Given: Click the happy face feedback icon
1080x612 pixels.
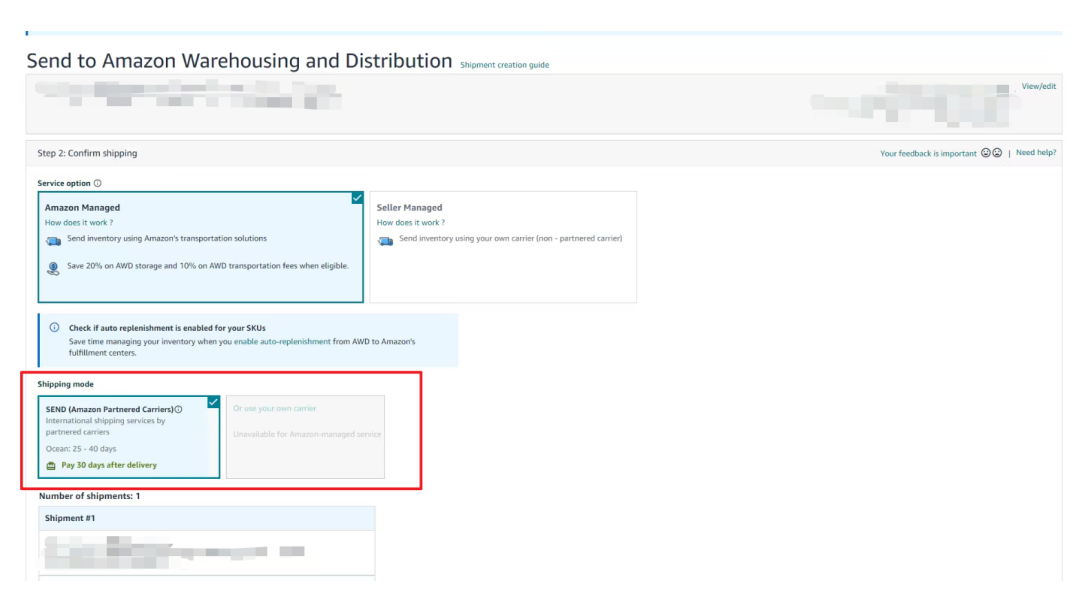Looking at the screenshot, I should (x=986, y=153).
